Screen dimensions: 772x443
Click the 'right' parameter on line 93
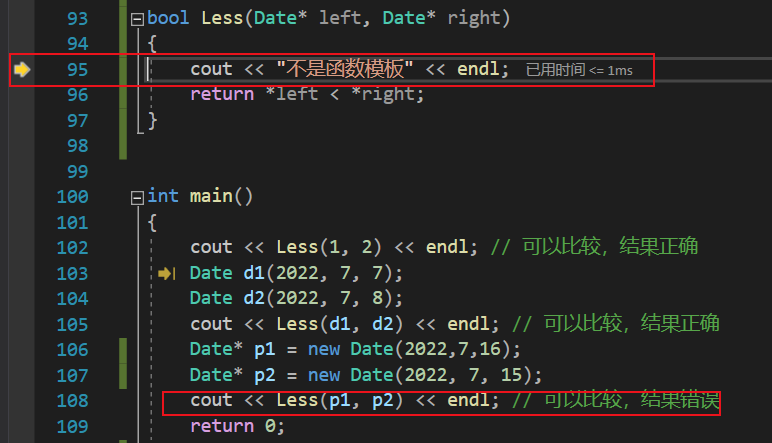[x=474, y=19]
